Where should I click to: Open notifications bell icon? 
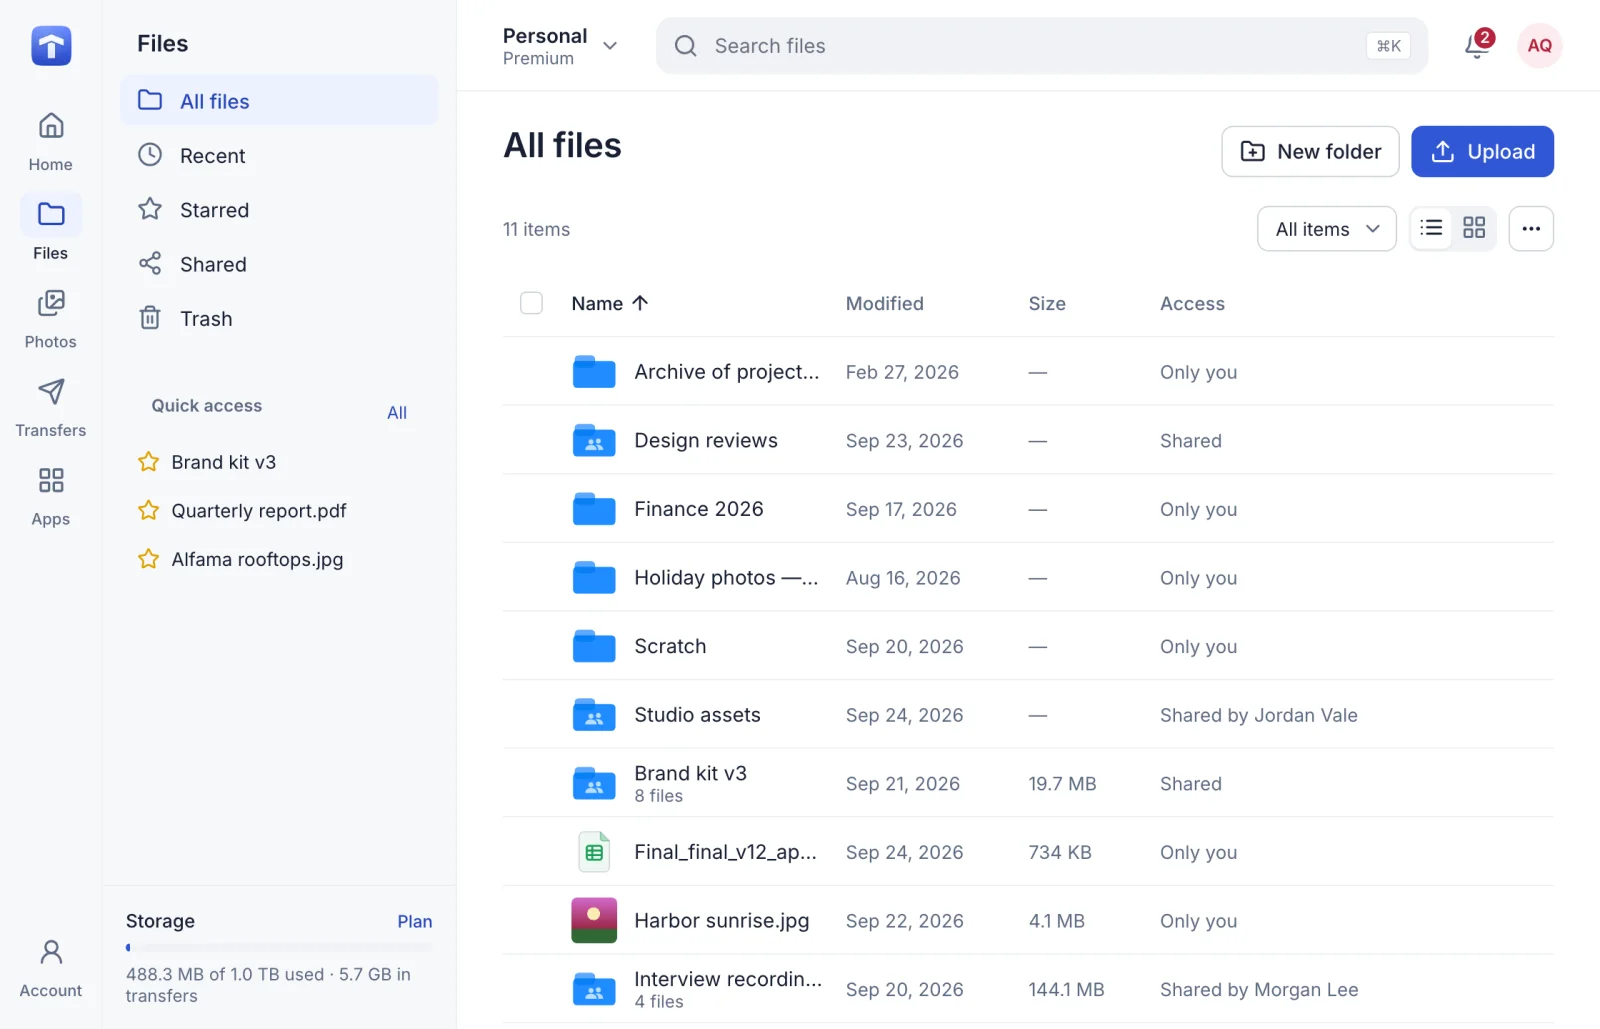[x=1477, y=45]
